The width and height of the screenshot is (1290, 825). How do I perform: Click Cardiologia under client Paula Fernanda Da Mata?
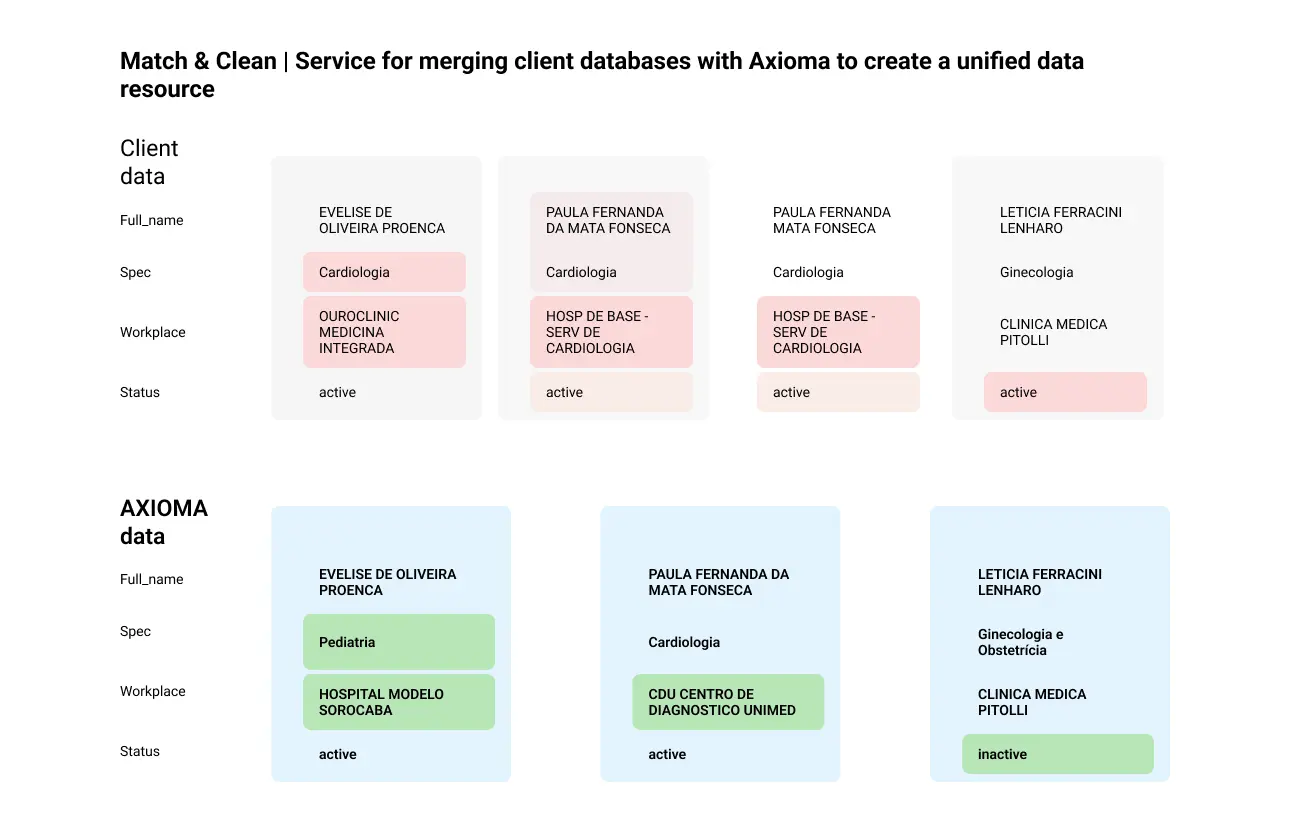click(581, 272)
